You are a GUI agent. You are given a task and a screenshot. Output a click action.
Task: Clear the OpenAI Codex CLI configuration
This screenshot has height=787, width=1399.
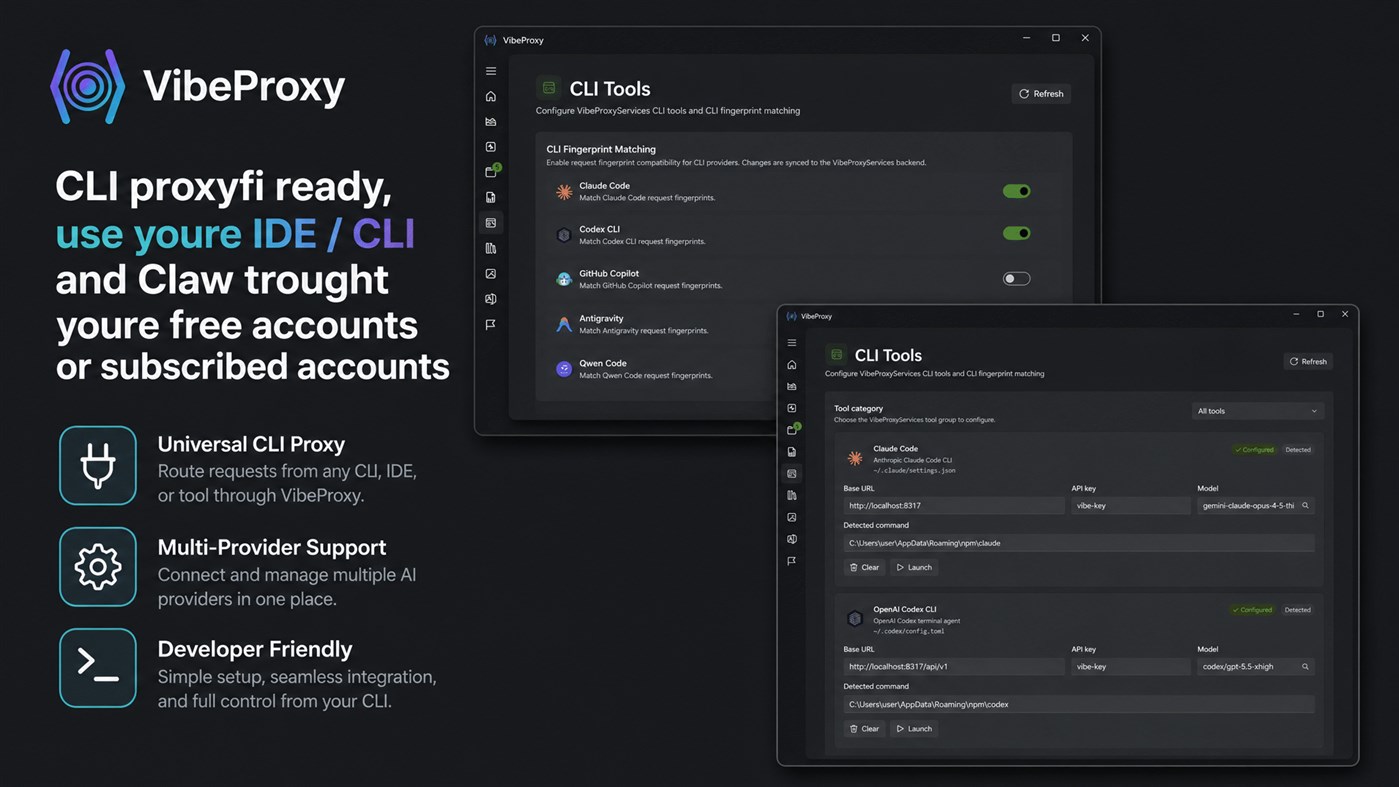pos(864,729)
